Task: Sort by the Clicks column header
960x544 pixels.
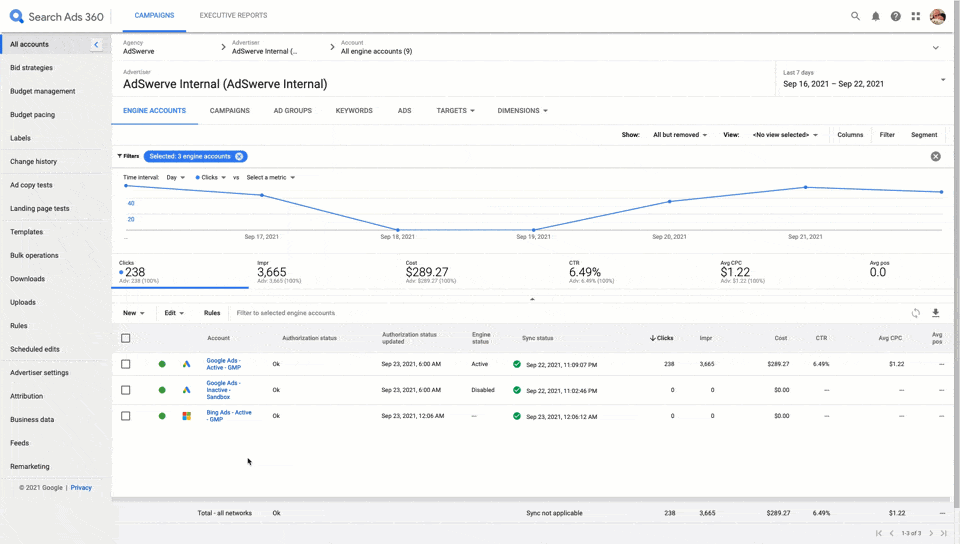Action: 661,338
